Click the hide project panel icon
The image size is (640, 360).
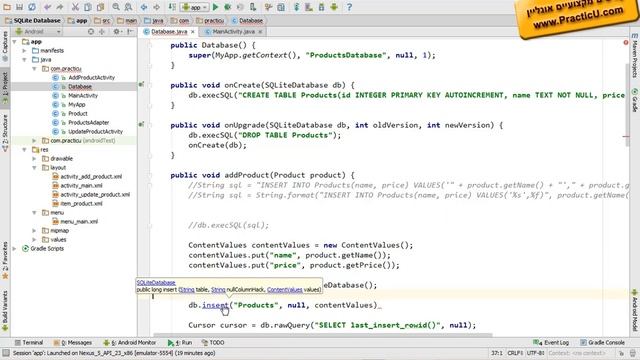(130, 31)
